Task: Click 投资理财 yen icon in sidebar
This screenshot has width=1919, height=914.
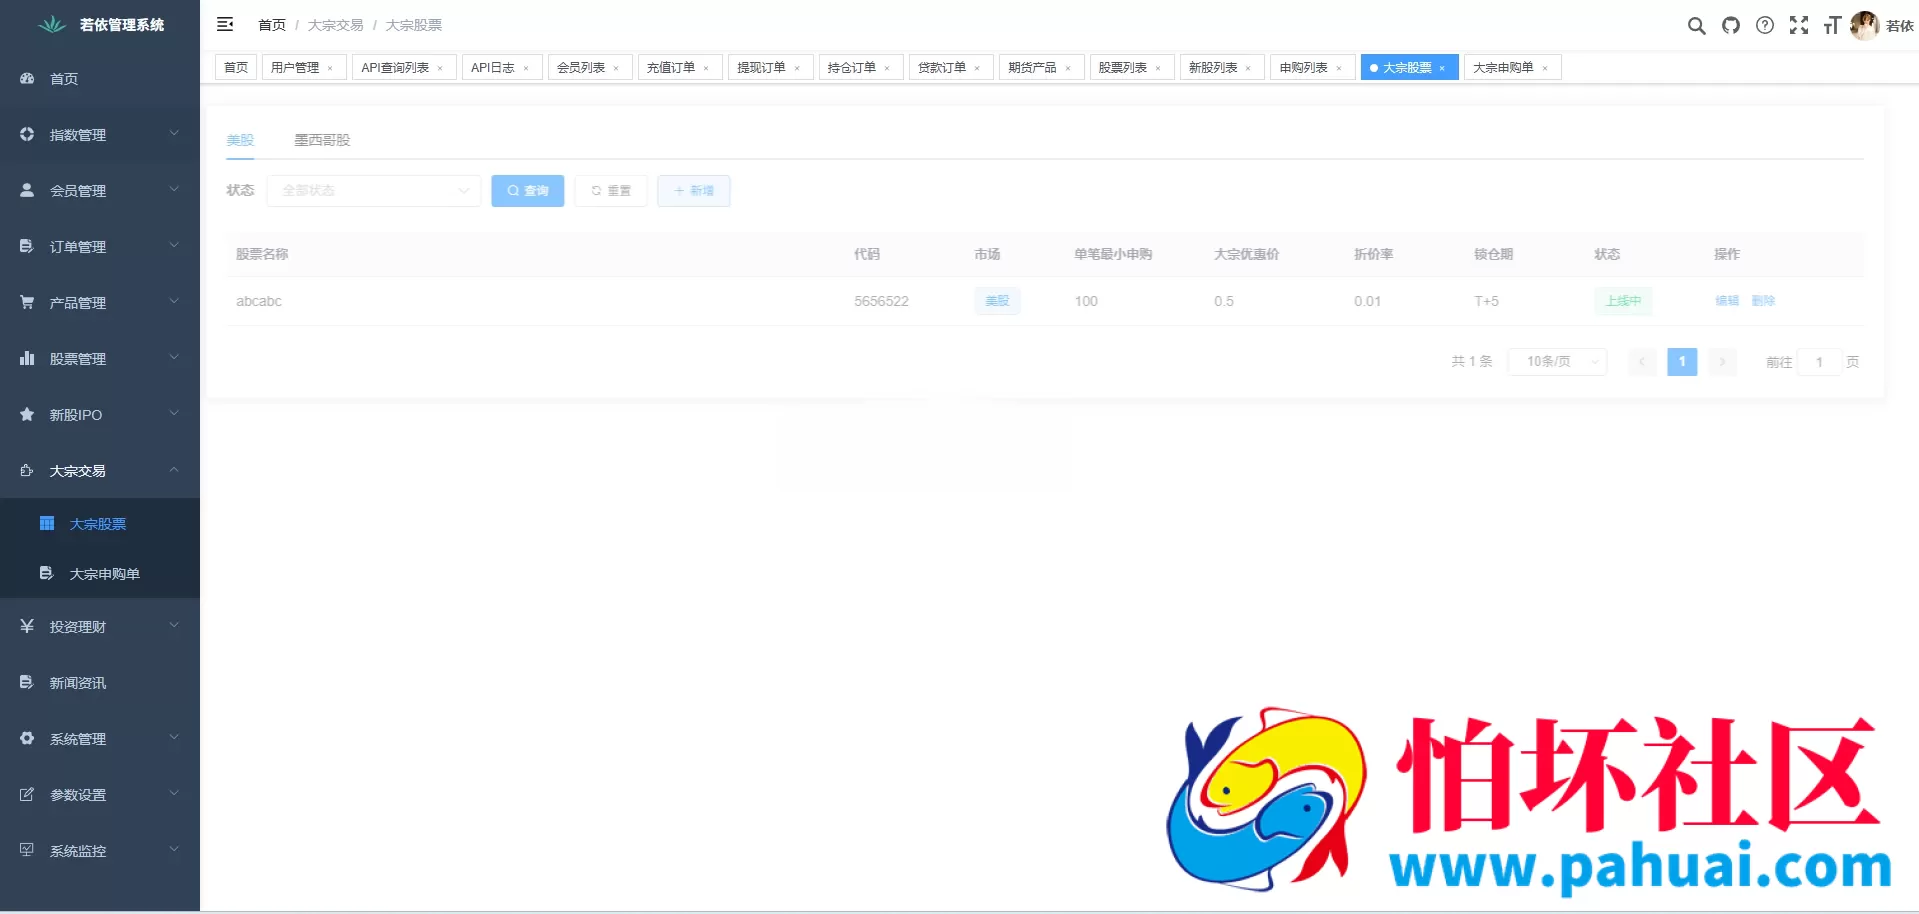Action: tap(27, 626)
